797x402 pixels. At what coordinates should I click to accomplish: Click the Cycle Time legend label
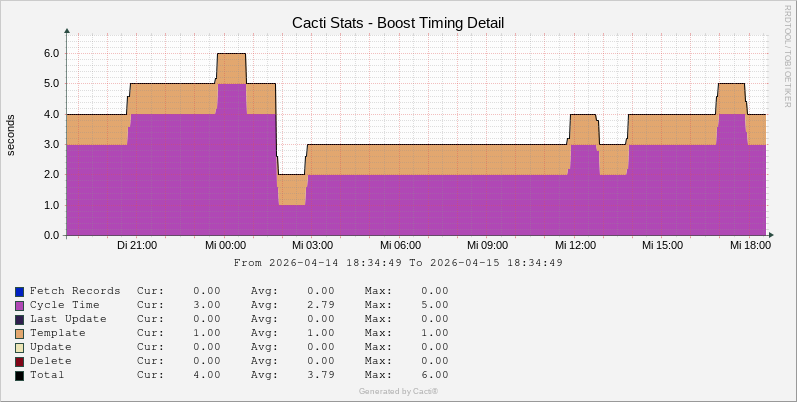coord(65,305)
